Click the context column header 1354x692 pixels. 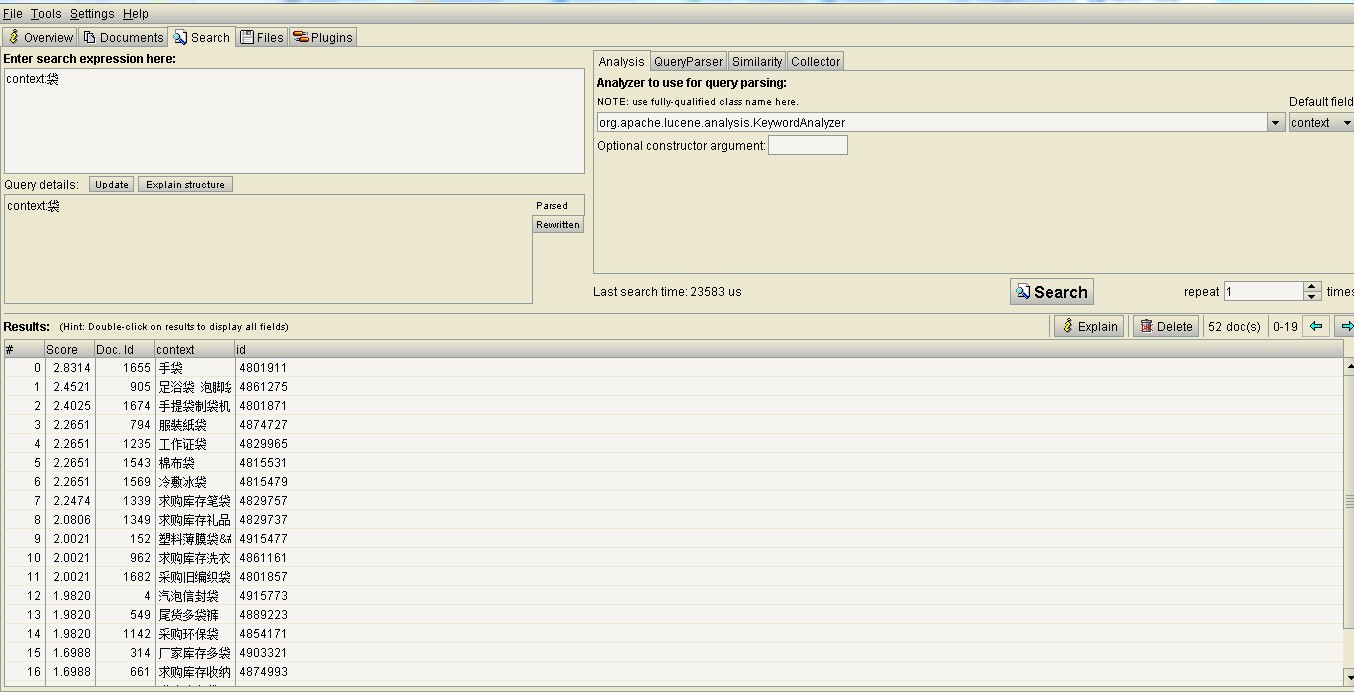194,349
